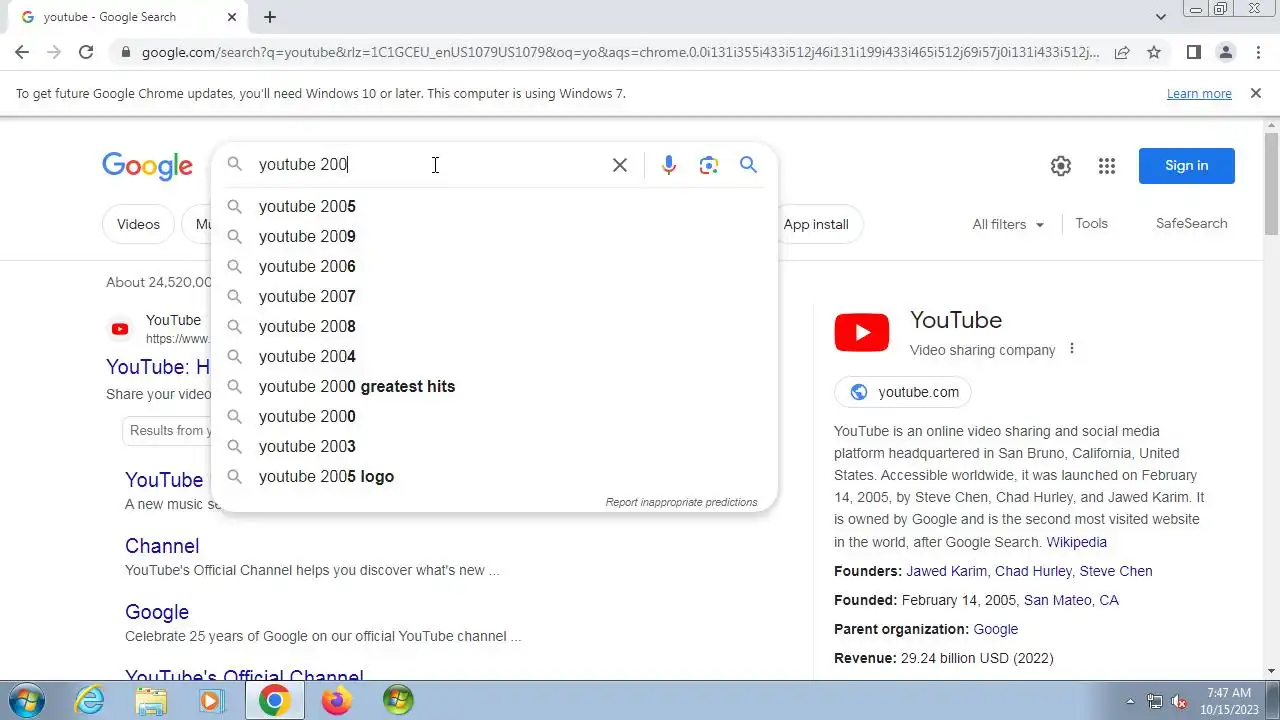Click the Tools button
This screenshot has width=1280, height=720.
point(1091,223)
